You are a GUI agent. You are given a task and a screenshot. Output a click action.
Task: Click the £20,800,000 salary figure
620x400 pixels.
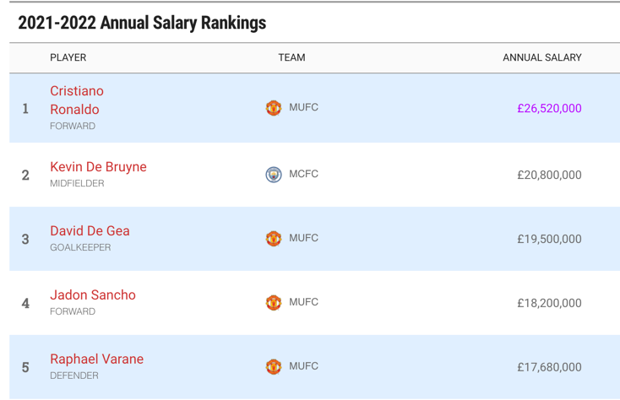click(x=549, y=175)
